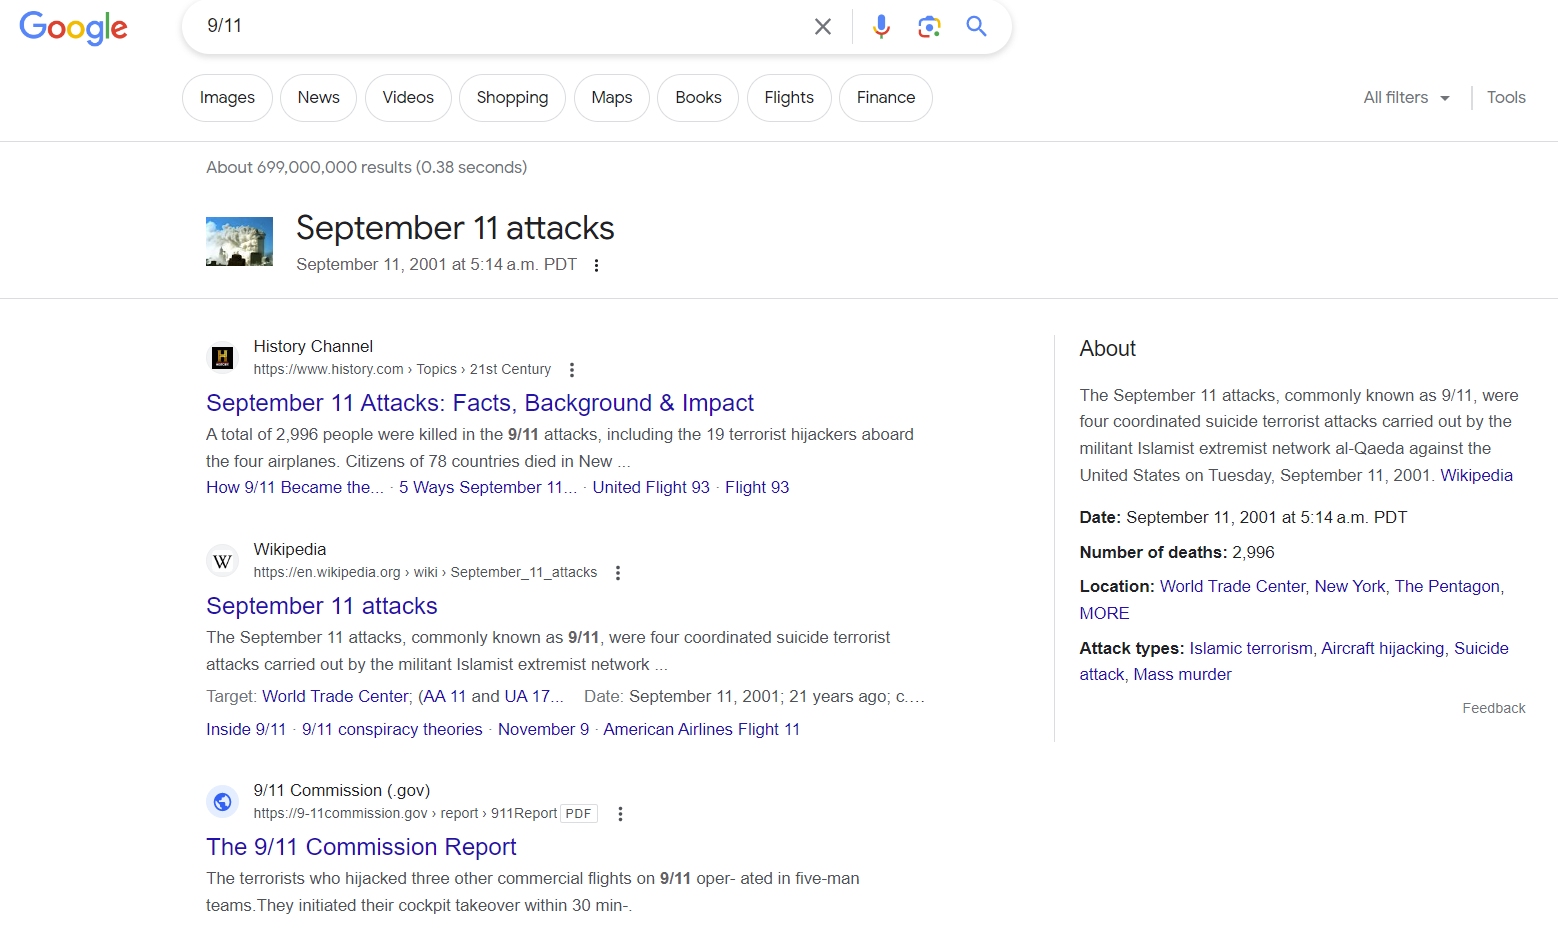Click the 9/11 Commission globe favicon
1558x931 pixels.
[x=223, y=802]
